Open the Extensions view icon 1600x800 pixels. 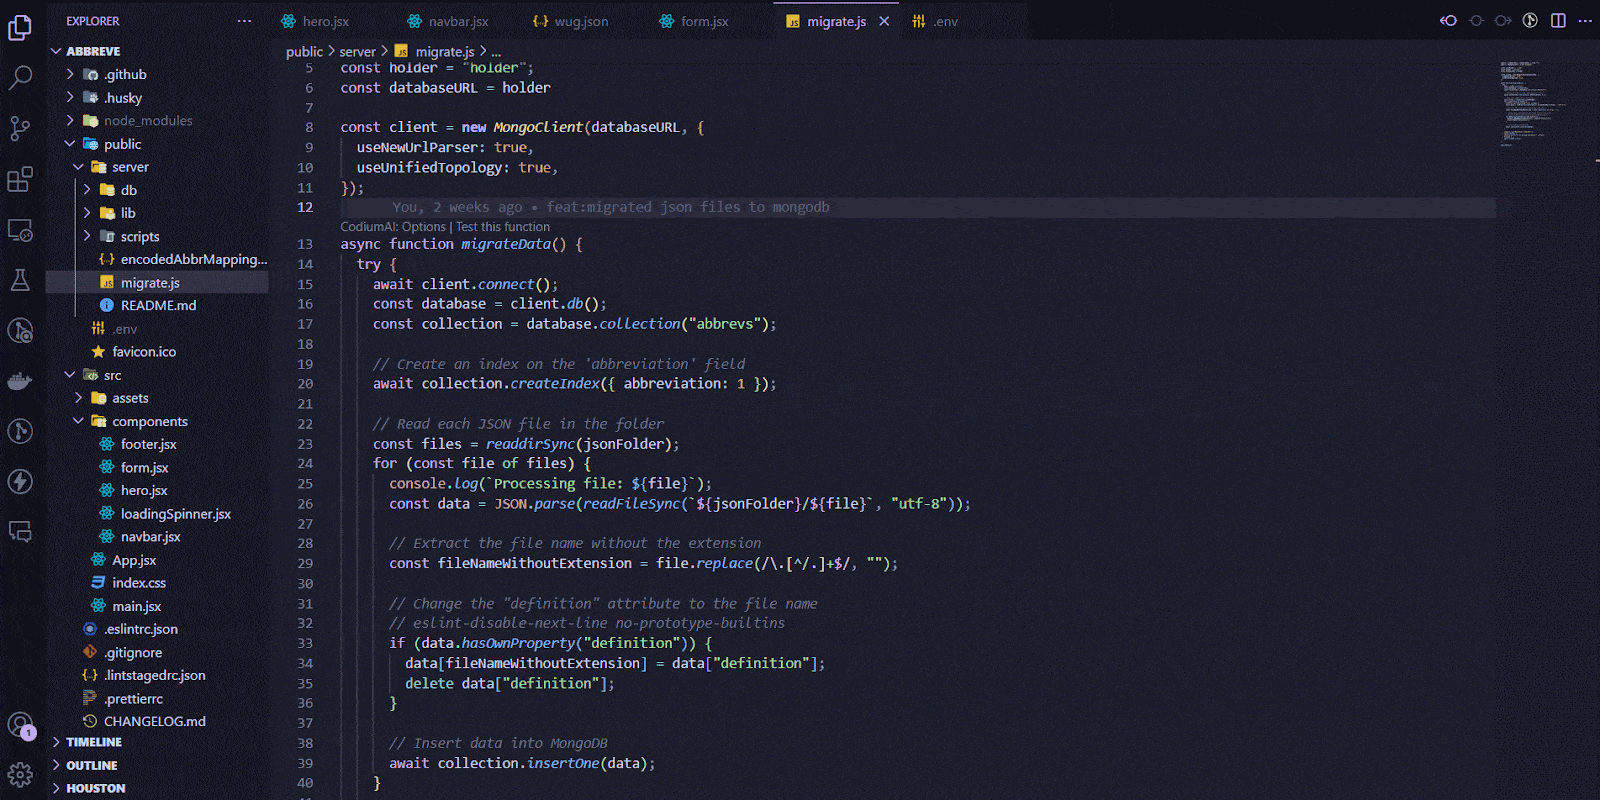point(20,179)
